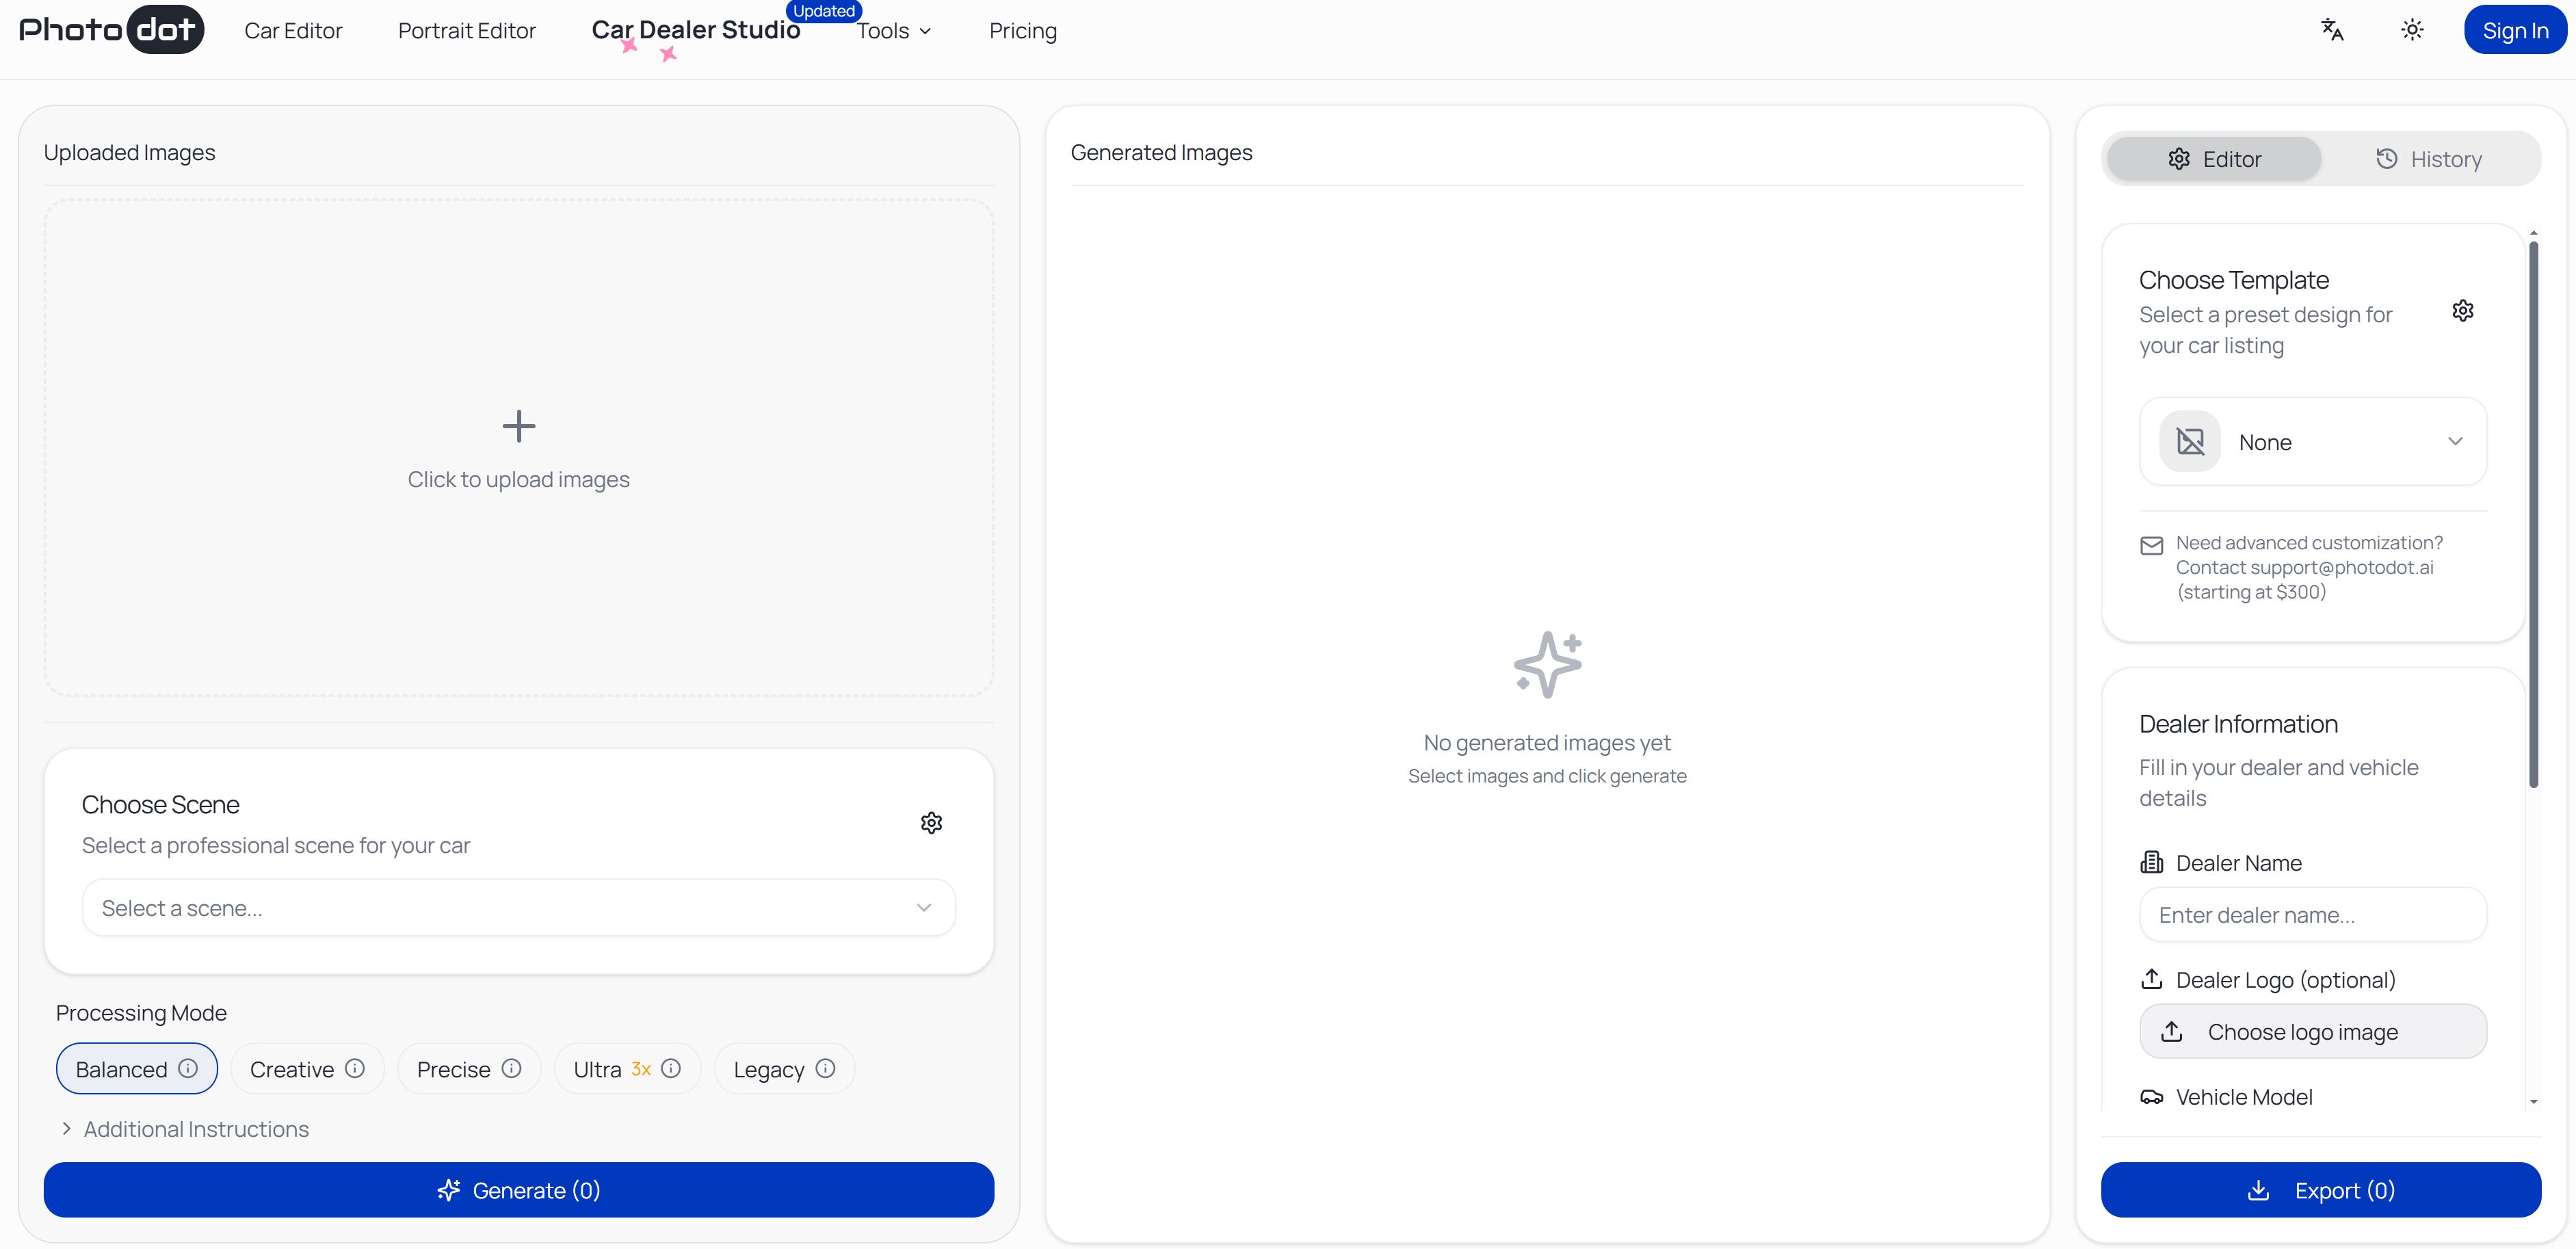Screen dimensions: 2576x1249
Task: Toggle the light/dark theme sun icon
Action: click(2412, 30)
